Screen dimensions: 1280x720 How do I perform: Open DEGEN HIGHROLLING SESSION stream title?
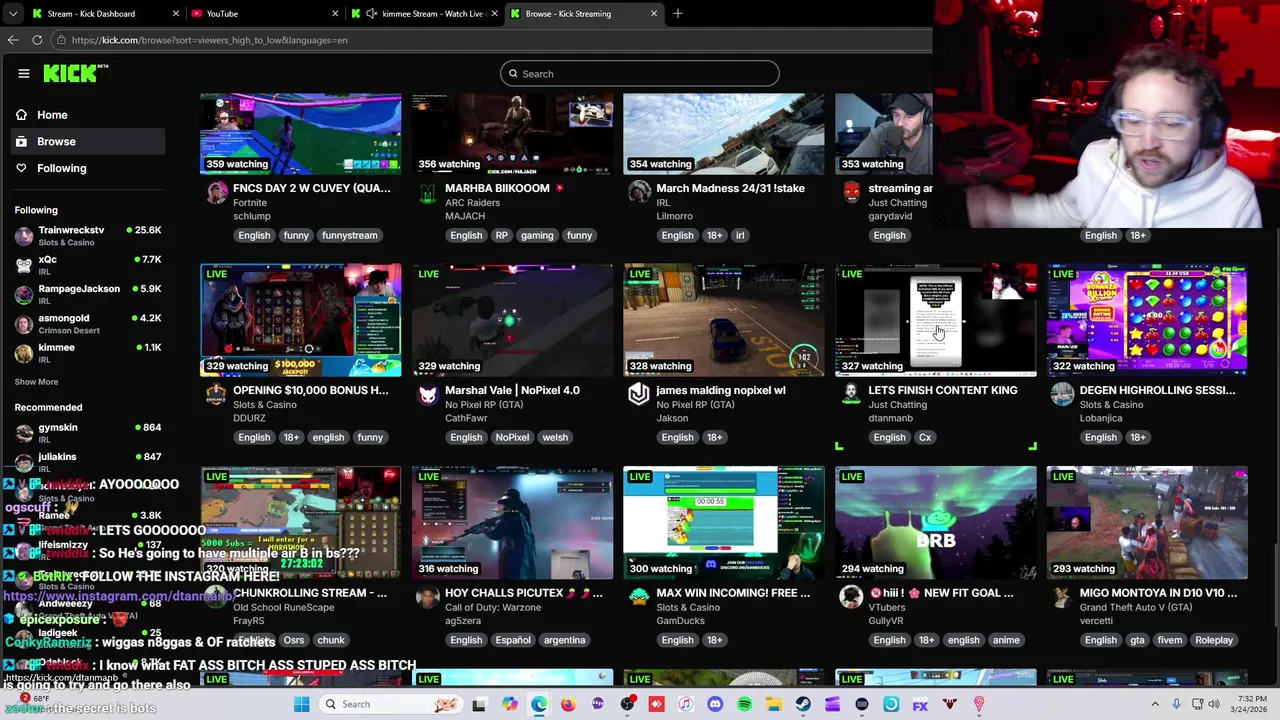click(x=1158, y=391)
